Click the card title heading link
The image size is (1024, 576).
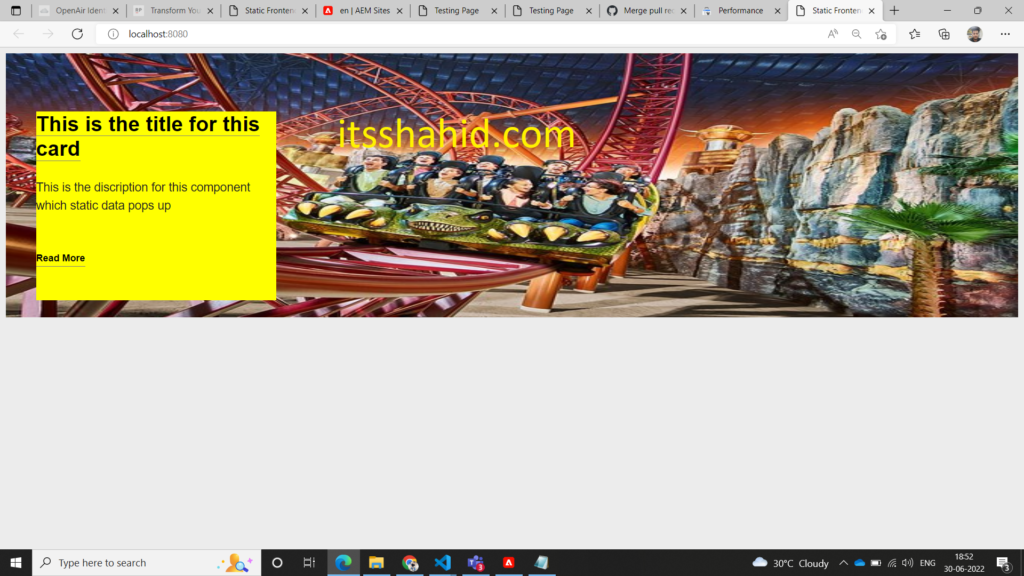click(148, 136)
